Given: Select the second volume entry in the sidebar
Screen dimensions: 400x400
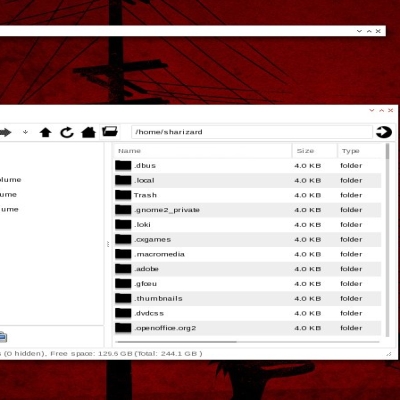Looking at the screenshot, I should click(8, 194).
